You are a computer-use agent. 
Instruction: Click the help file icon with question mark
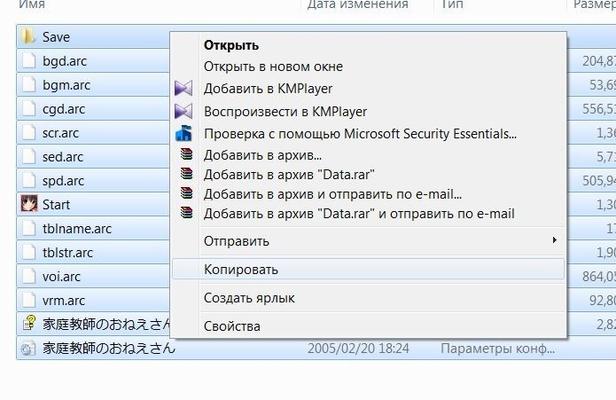click(29, 323)
